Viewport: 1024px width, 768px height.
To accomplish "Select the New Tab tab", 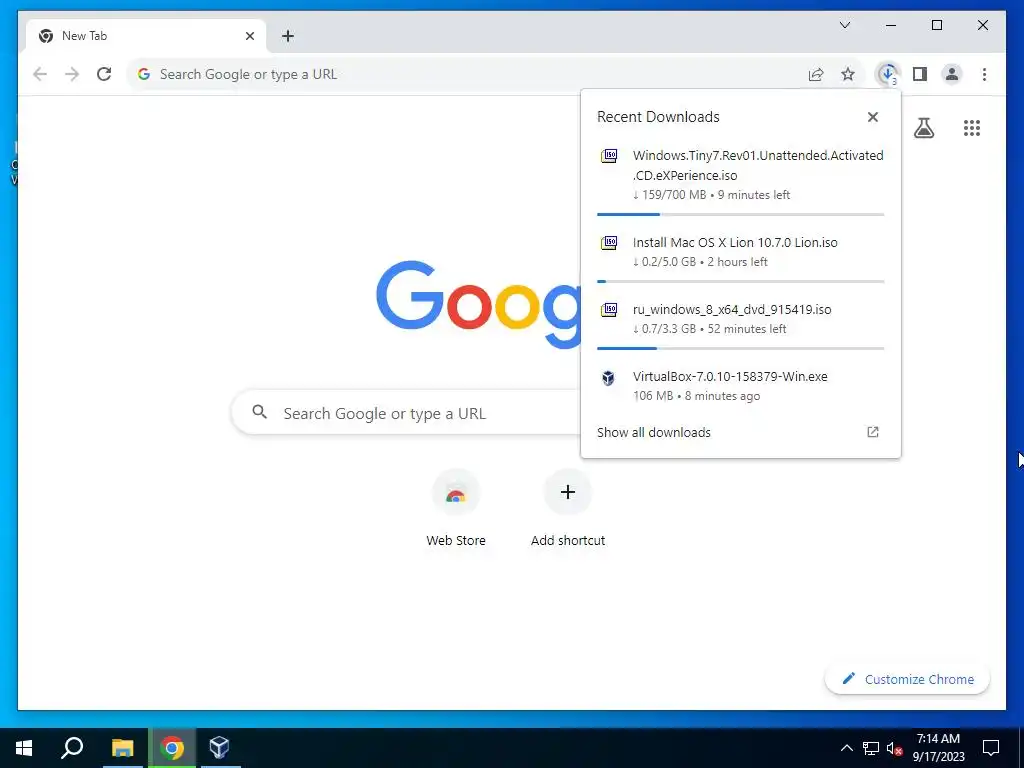I will [146, 36].
